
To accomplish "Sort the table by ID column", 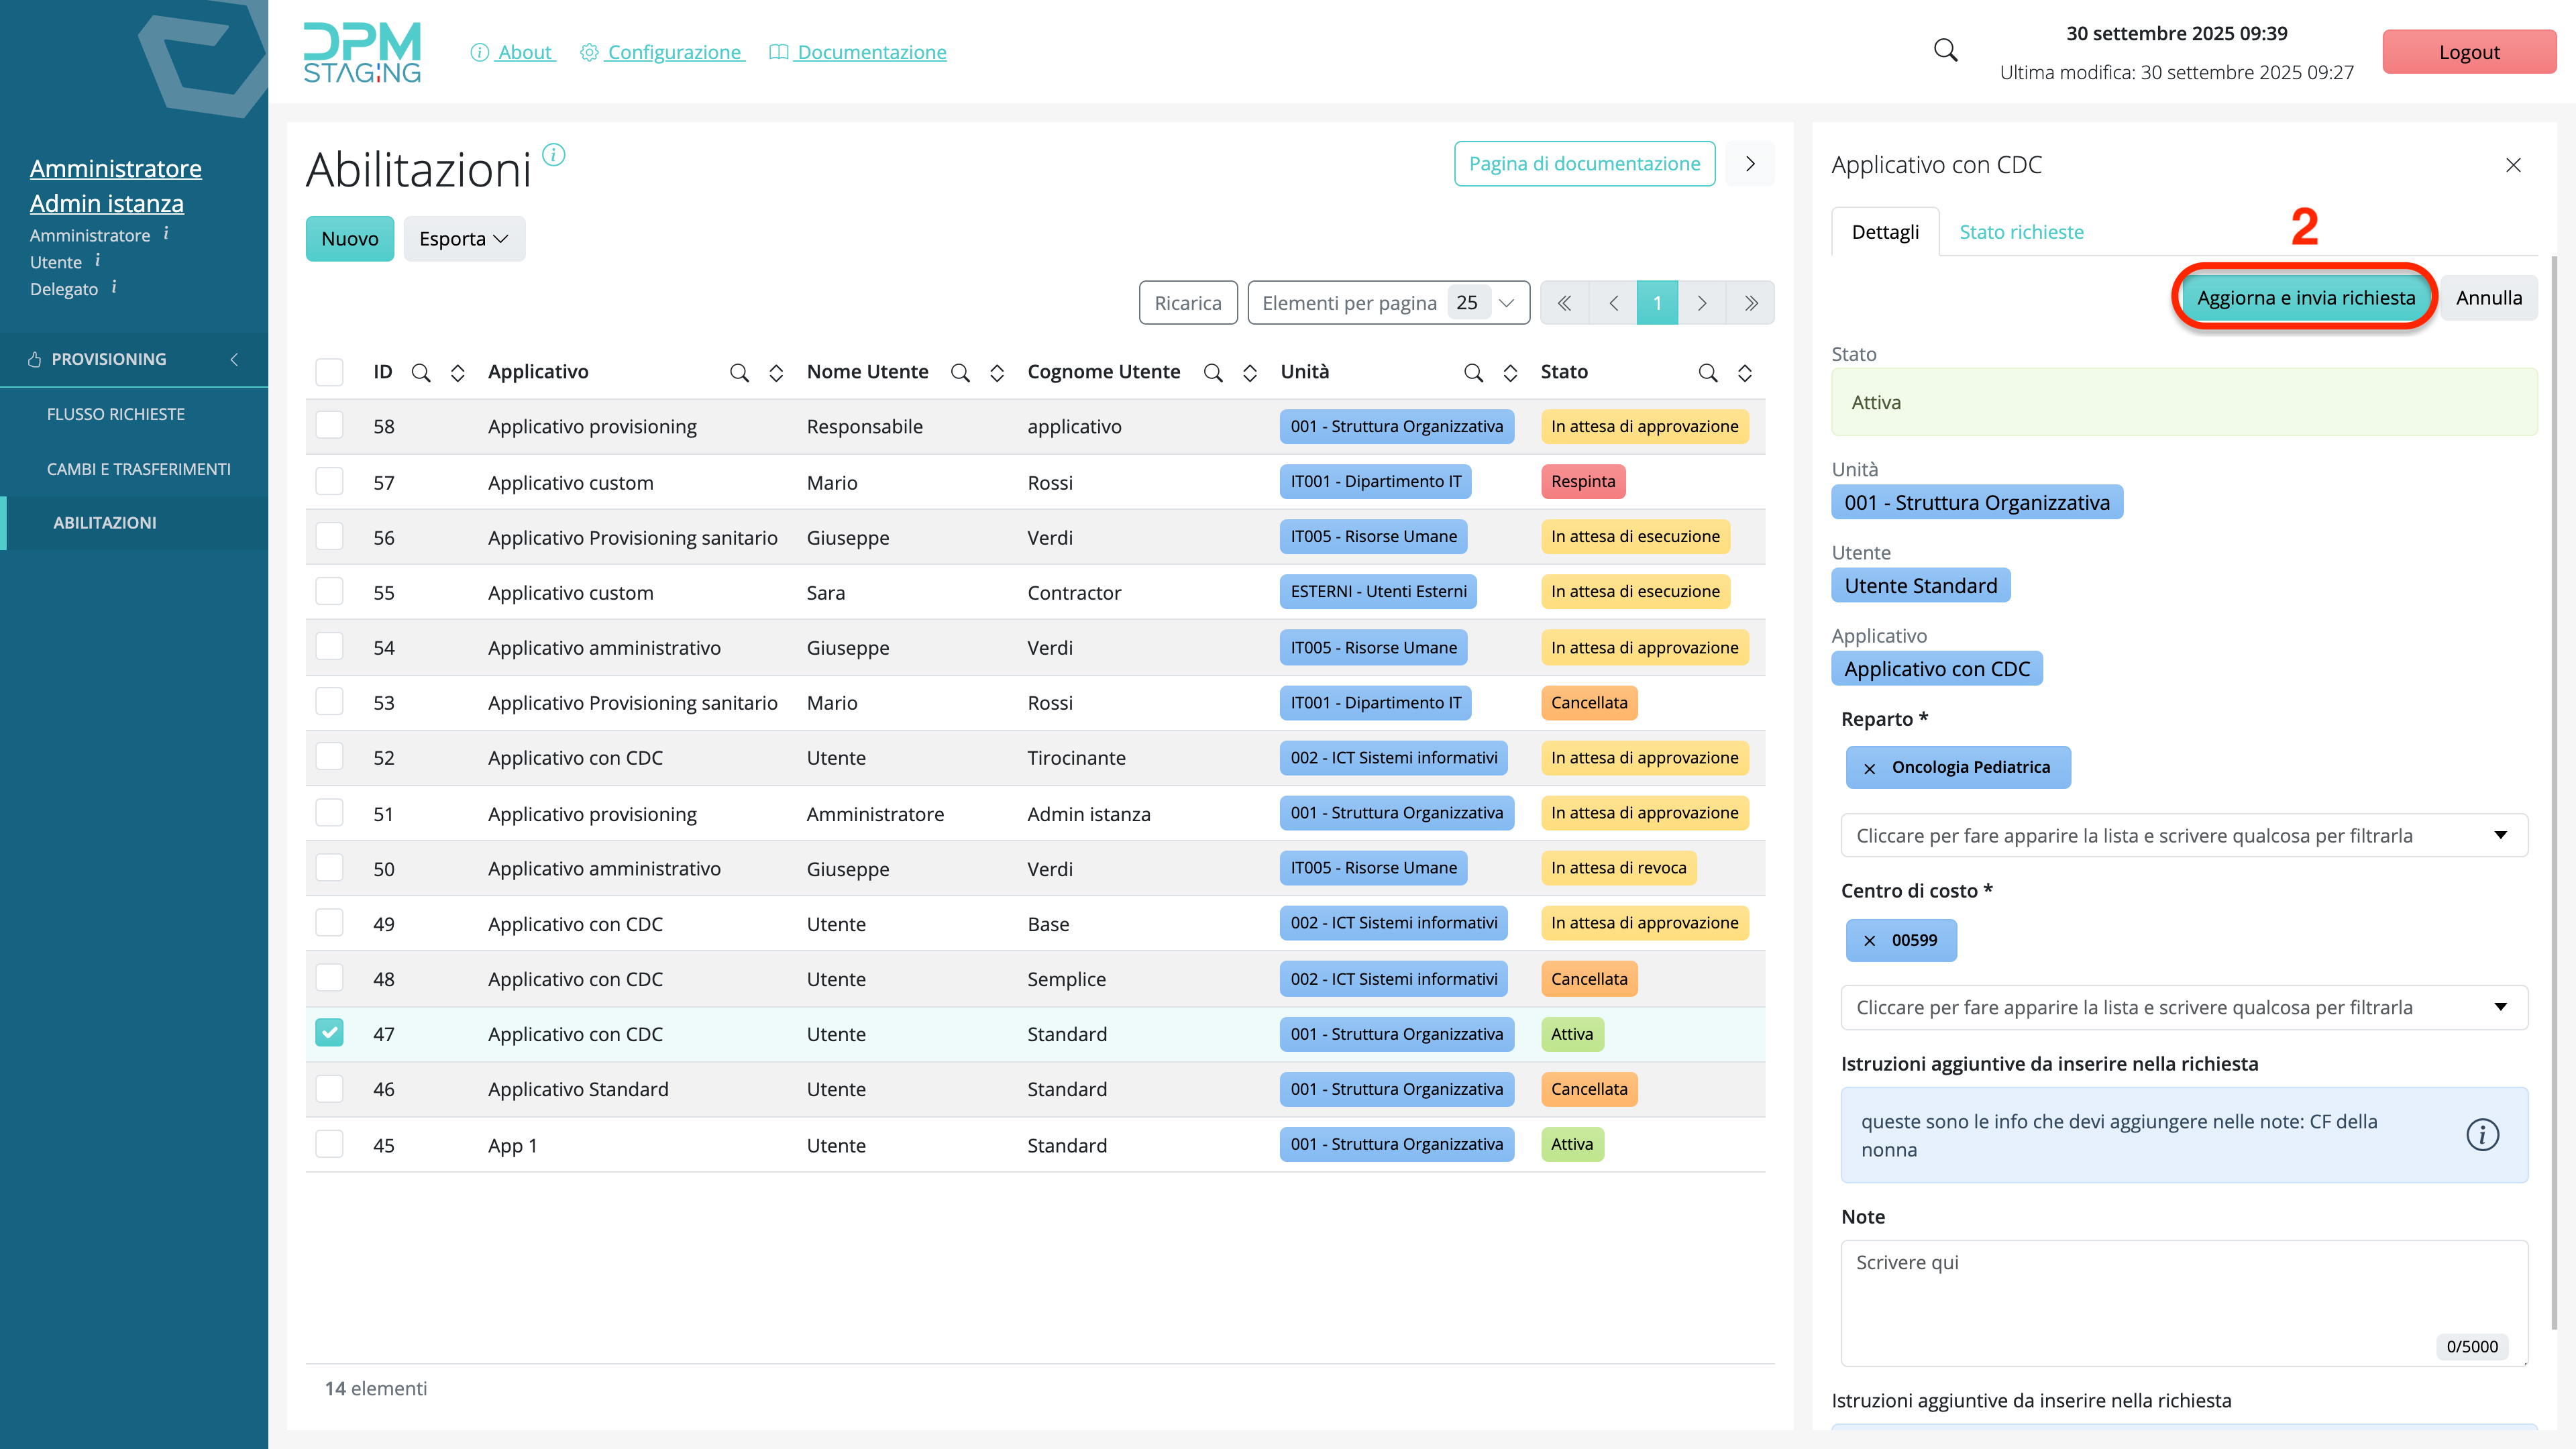I will coord(458,373).
